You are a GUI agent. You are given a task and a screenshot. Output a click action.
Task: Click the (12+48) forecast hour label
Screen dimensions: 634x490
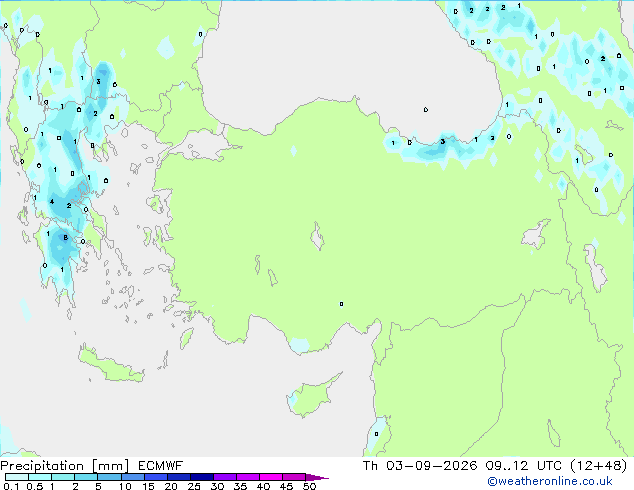click(599, 466)
